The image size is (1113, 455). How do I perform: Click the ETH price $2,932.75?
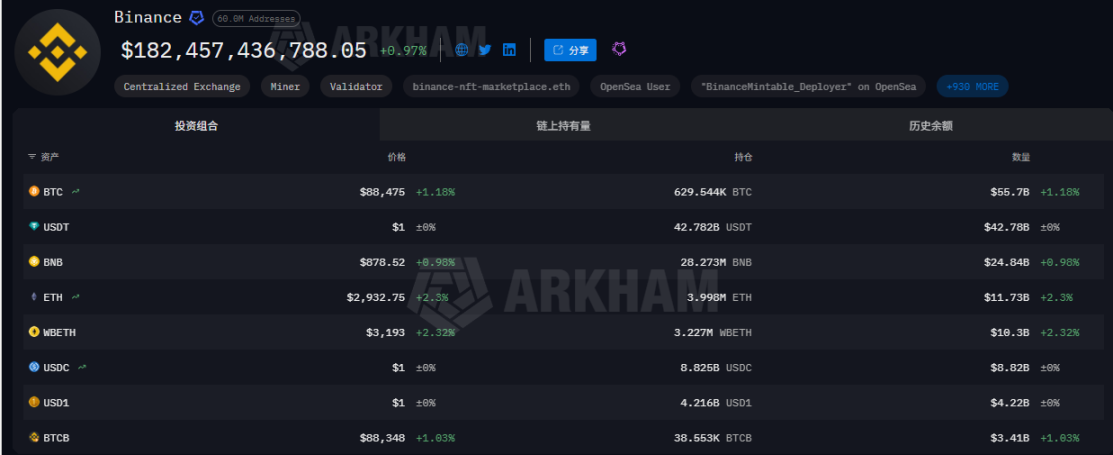tap(375, 297)
